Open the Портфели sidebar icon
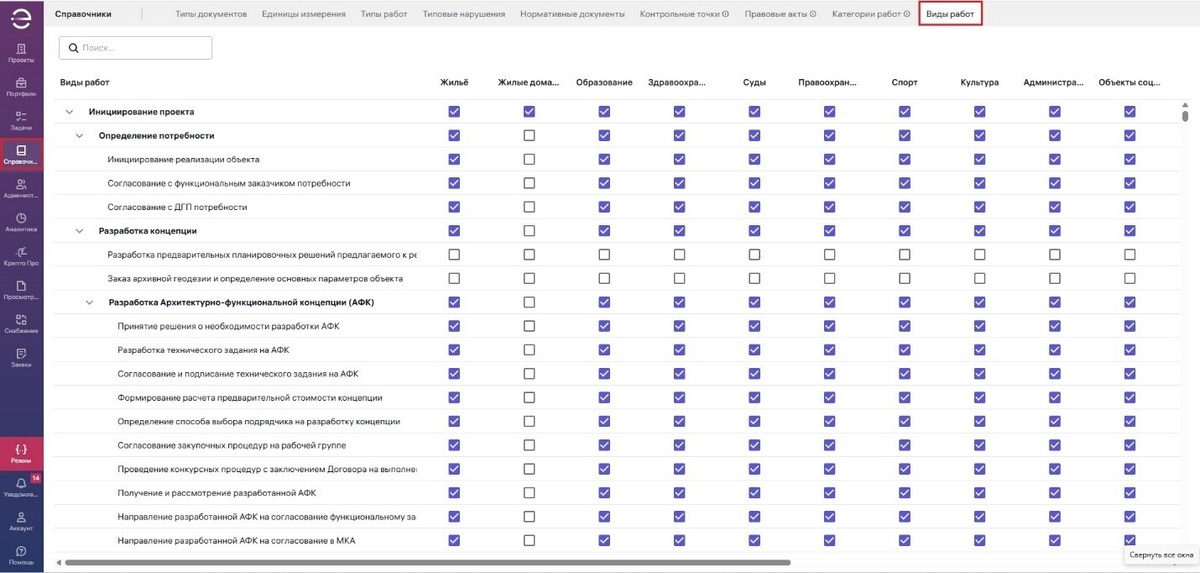 click(21, 86)
